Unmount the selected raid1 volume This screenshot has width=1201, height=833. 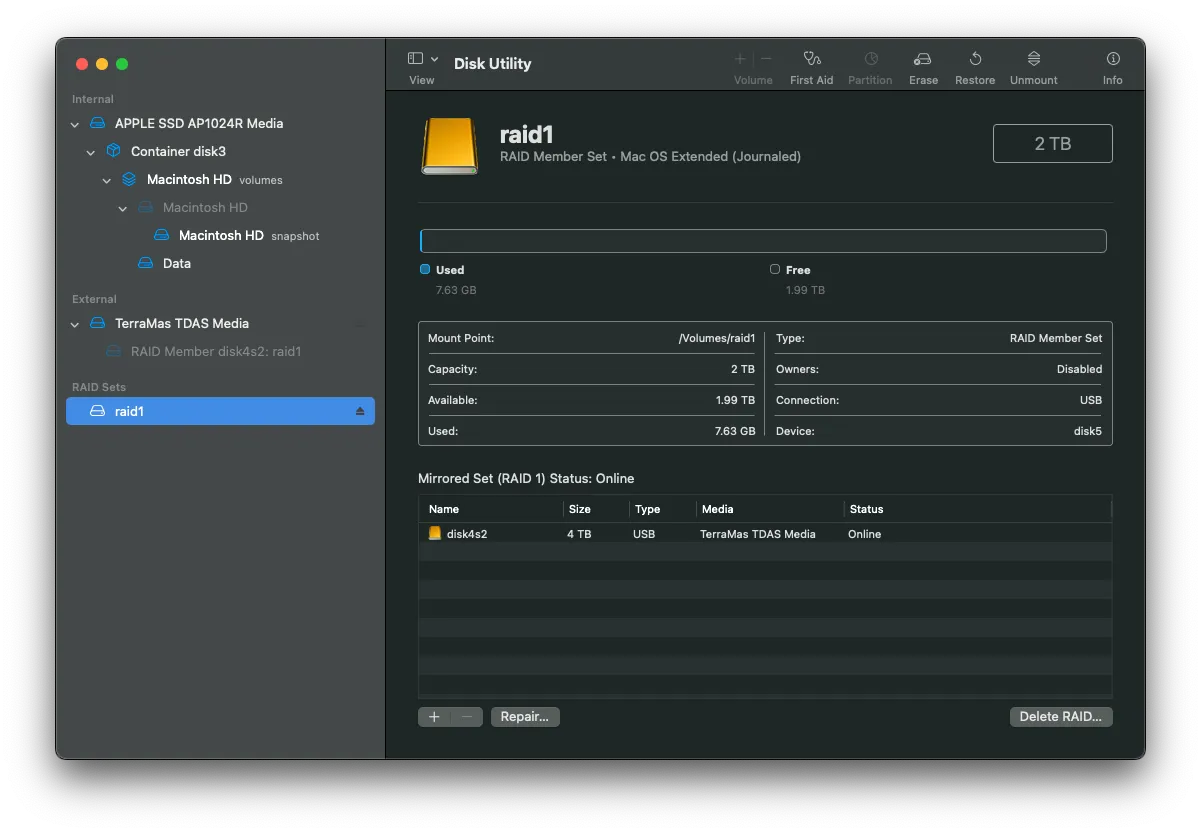coord(1033,59)
